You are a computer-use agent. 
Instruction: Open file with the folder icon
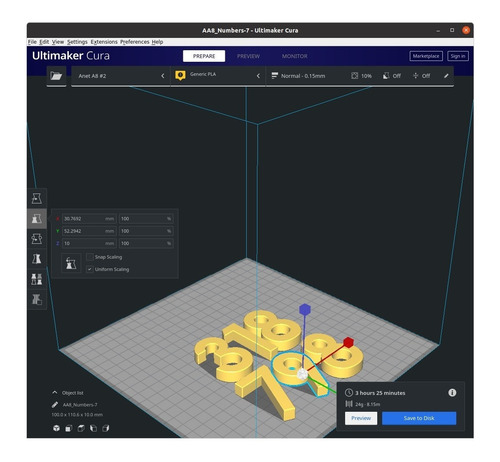[56, 76]
